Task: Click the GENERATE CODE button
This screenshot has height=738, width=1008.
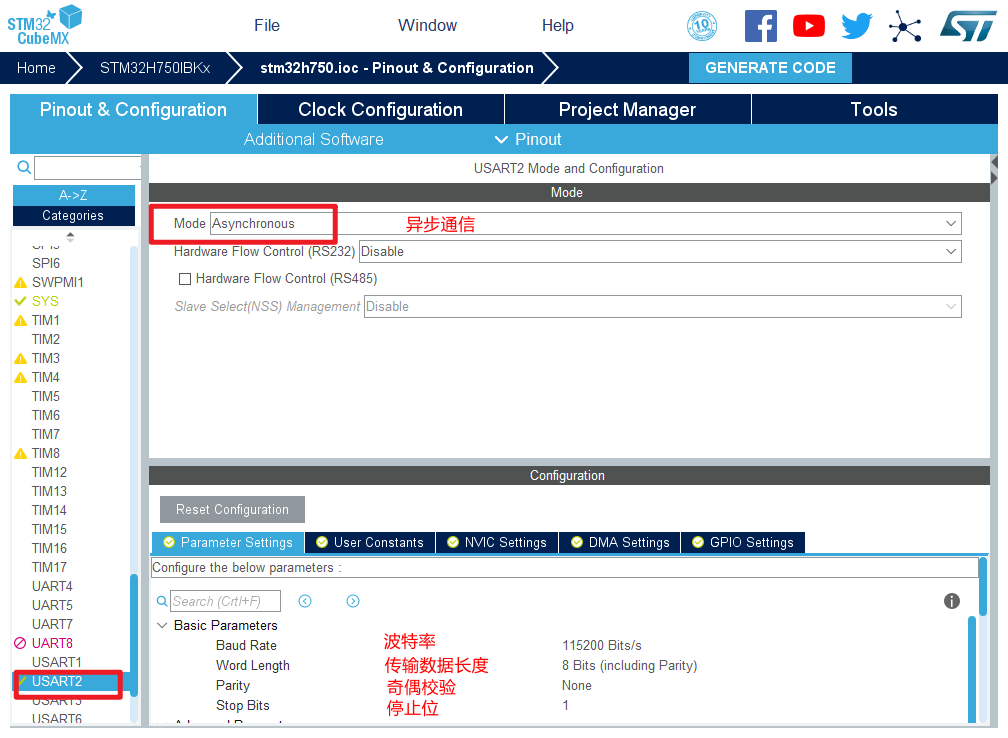Action: coord(770,68)
